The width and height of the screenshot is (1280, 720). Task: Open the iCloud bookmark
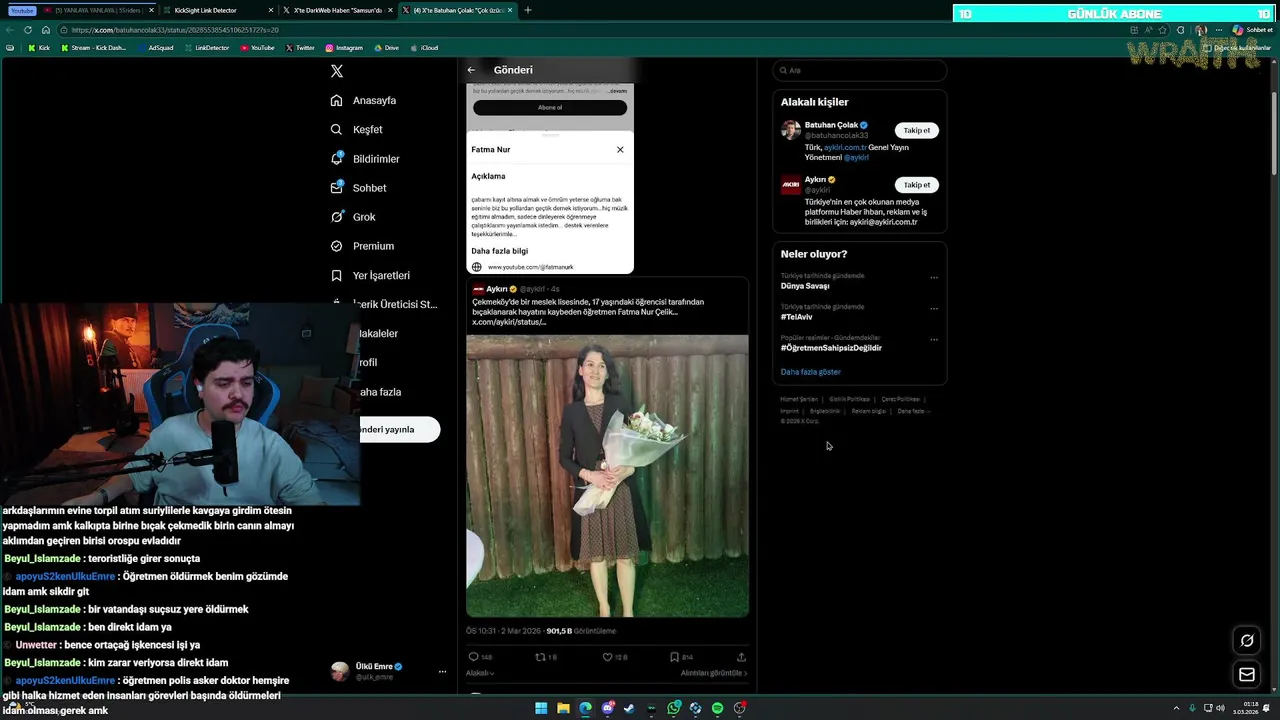click(x=424, y=48)
